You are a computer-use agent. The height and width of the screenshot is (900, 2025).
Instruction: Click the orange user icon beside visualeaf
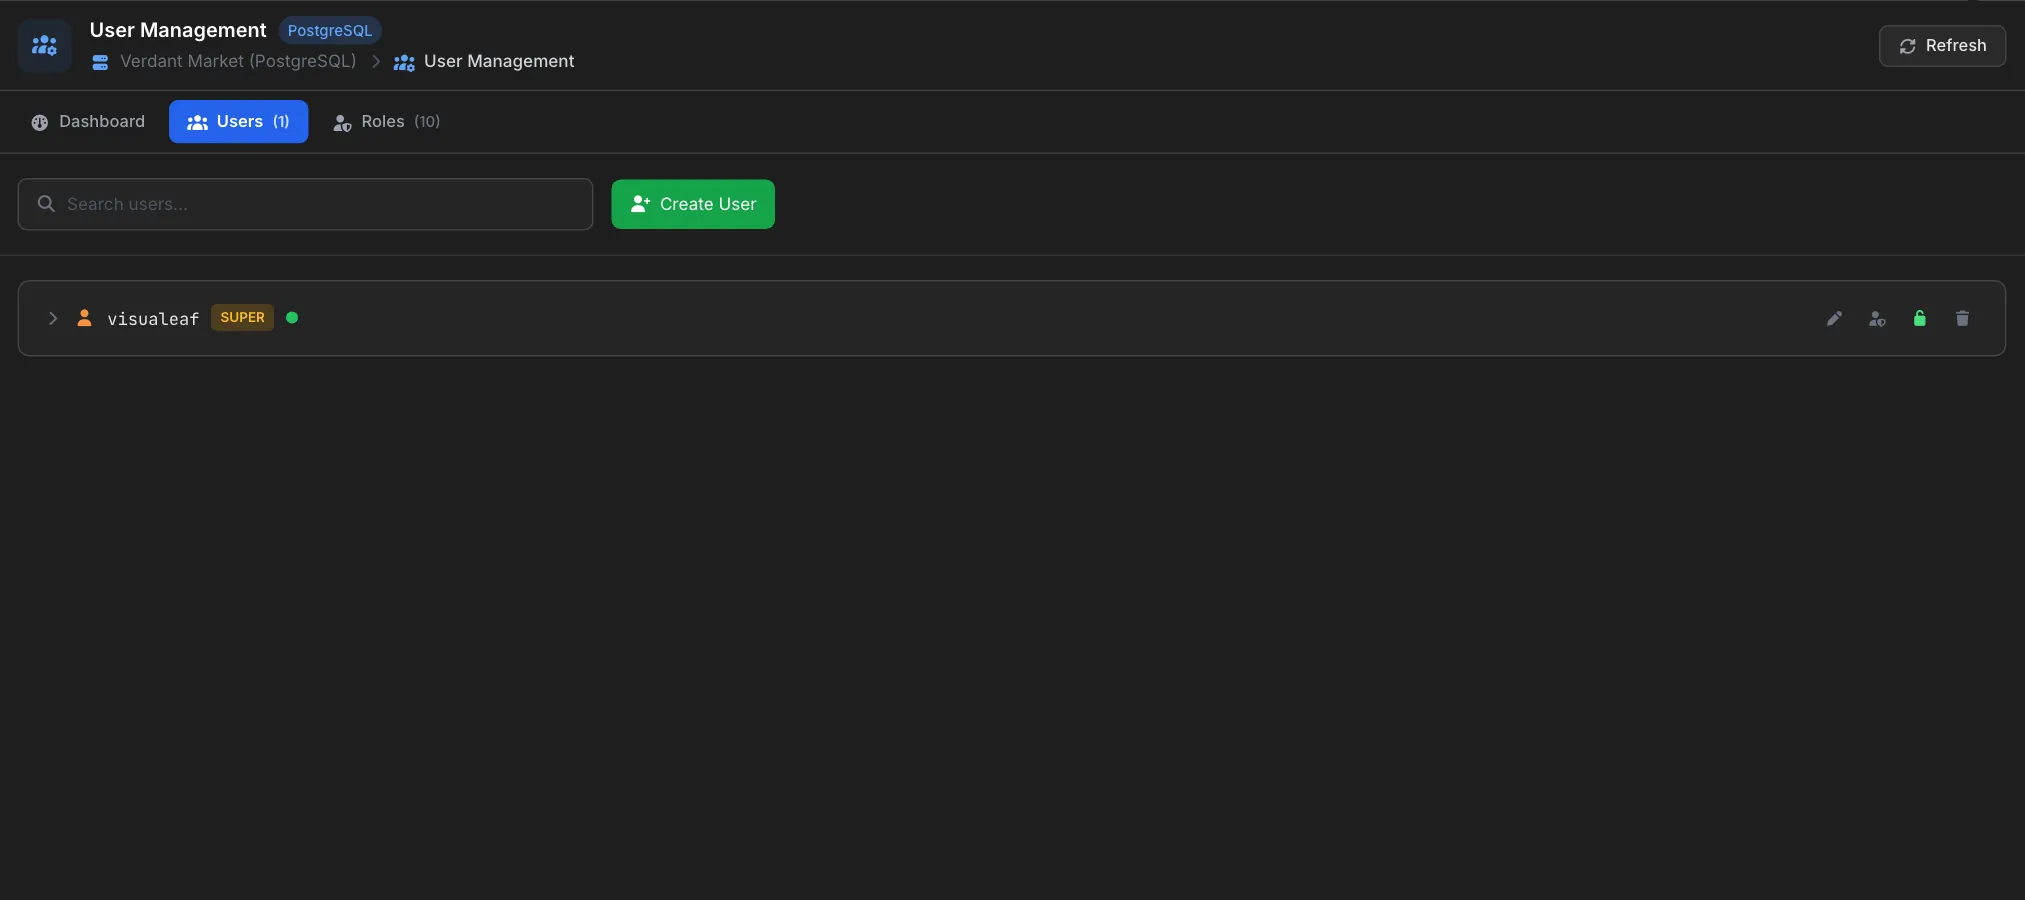point(85,318)
